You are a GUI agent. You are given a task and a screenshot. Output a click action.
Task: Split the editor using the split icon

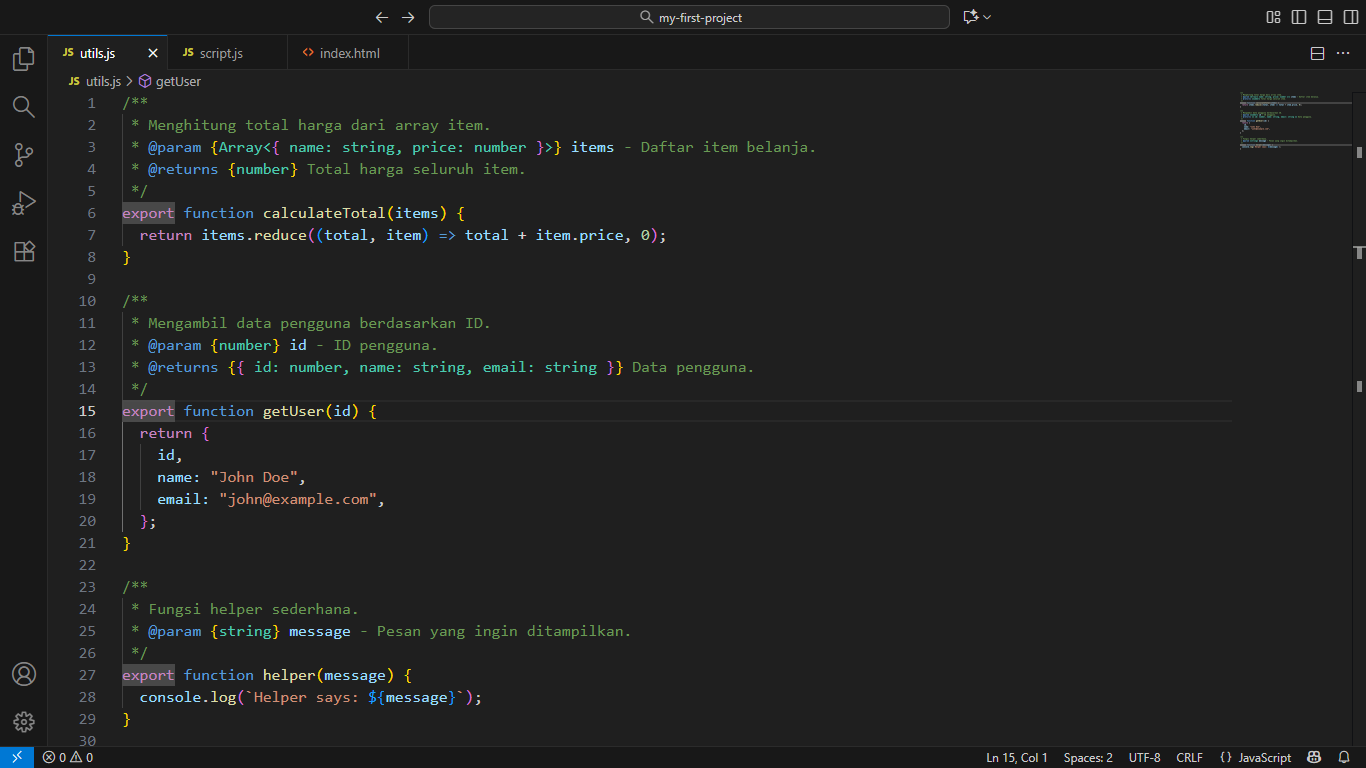point(1317,53)
